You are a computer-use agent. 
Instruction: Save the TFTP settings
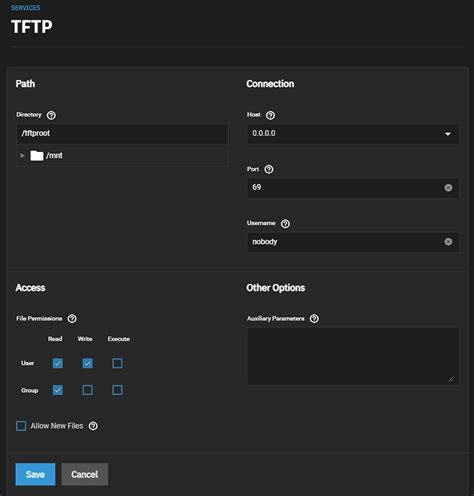[35, 474]
